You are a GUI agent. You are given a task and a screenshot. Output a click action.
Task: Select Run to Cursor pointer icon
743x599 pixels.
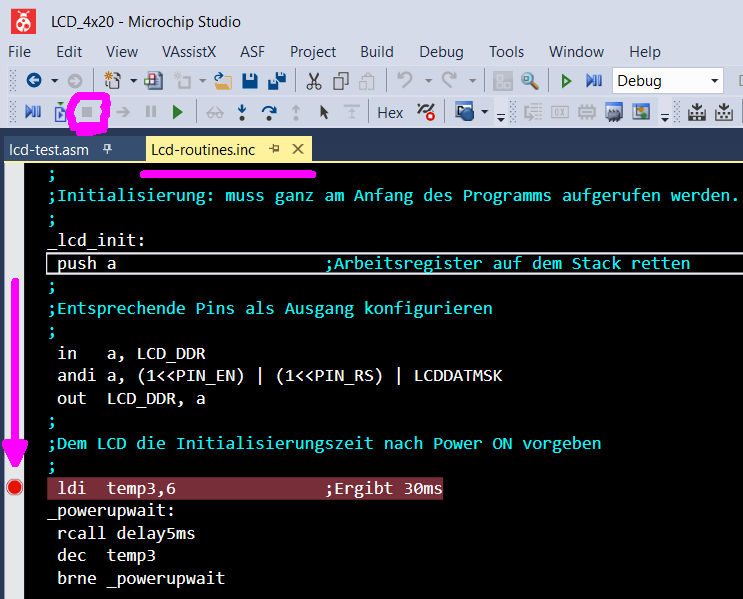coord(324,112)
